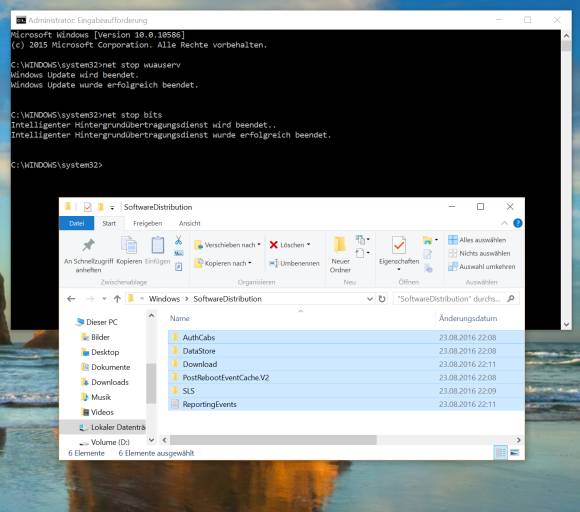
Task: Click the scissors cut icon
Action: [x=178, y=240]
